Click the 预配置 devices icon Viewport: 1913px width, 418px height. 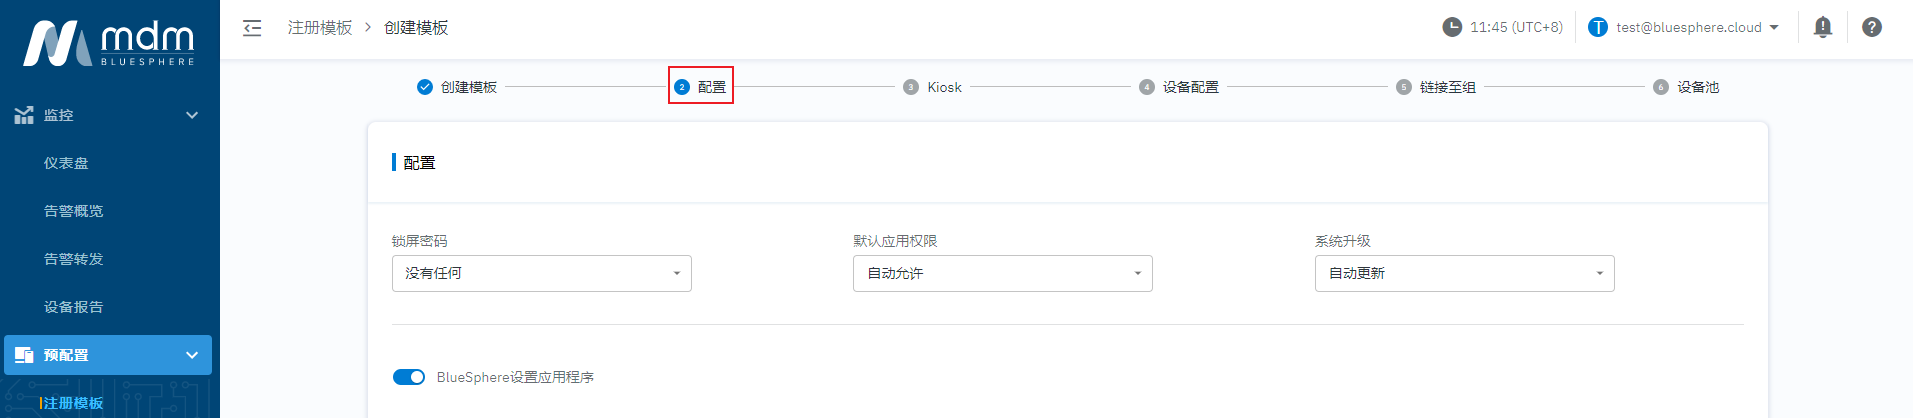point(24,355)
